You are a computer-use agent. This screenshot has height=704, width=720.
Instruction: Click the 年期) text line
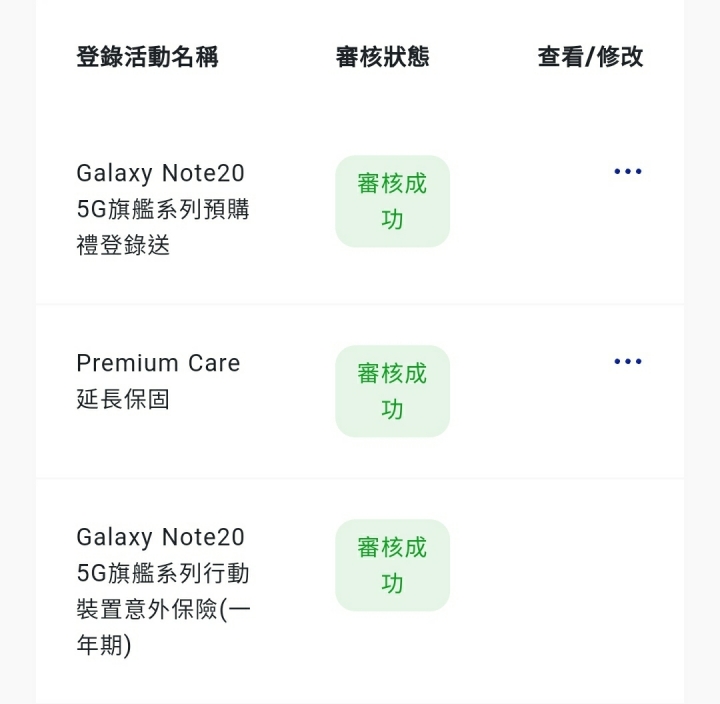pyautogui.click(x=104, y=645)
